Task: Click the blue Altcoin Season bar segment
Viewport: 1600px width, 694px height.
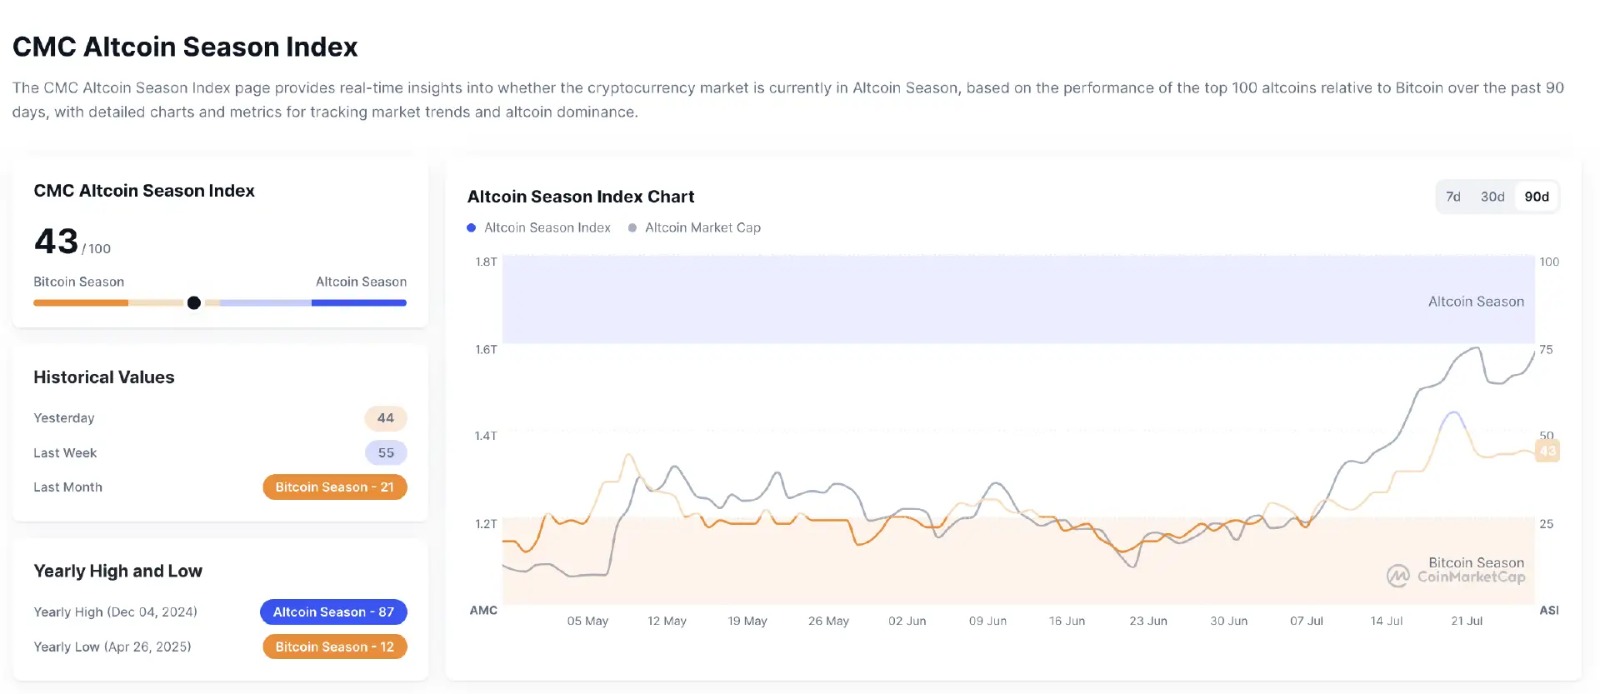Action: click(x=359, y=303)
